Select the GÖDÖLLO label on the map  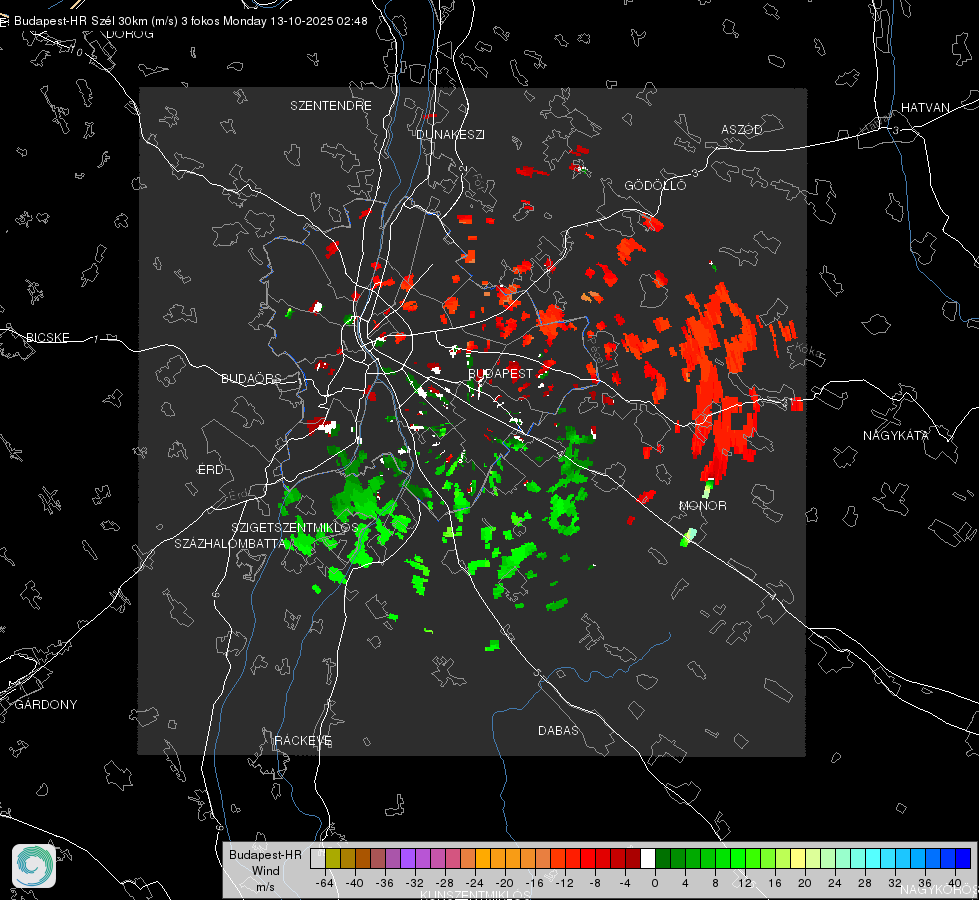click(x=656, y=185)
